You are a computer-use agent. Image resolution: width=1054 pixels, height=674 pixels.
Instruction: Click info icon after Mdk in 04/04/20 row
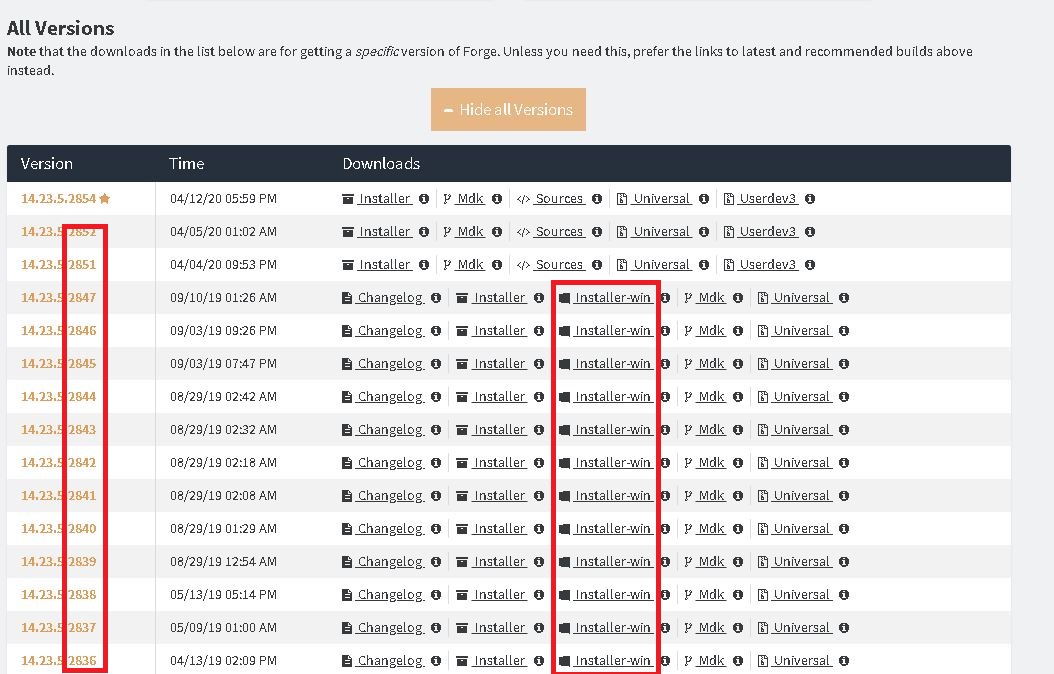[497, 265]
